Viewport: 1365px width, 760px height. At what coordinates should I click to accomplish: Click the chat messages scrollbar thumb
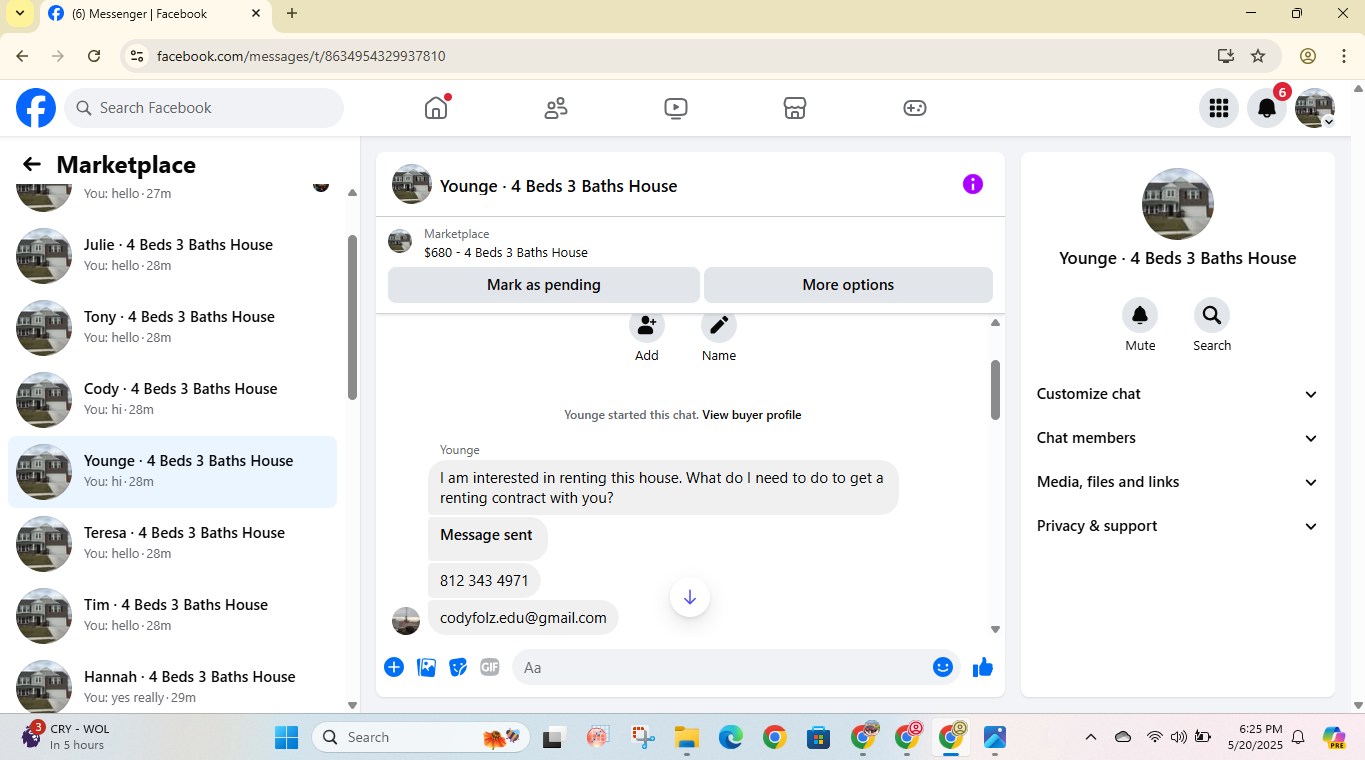click(995, 390)
